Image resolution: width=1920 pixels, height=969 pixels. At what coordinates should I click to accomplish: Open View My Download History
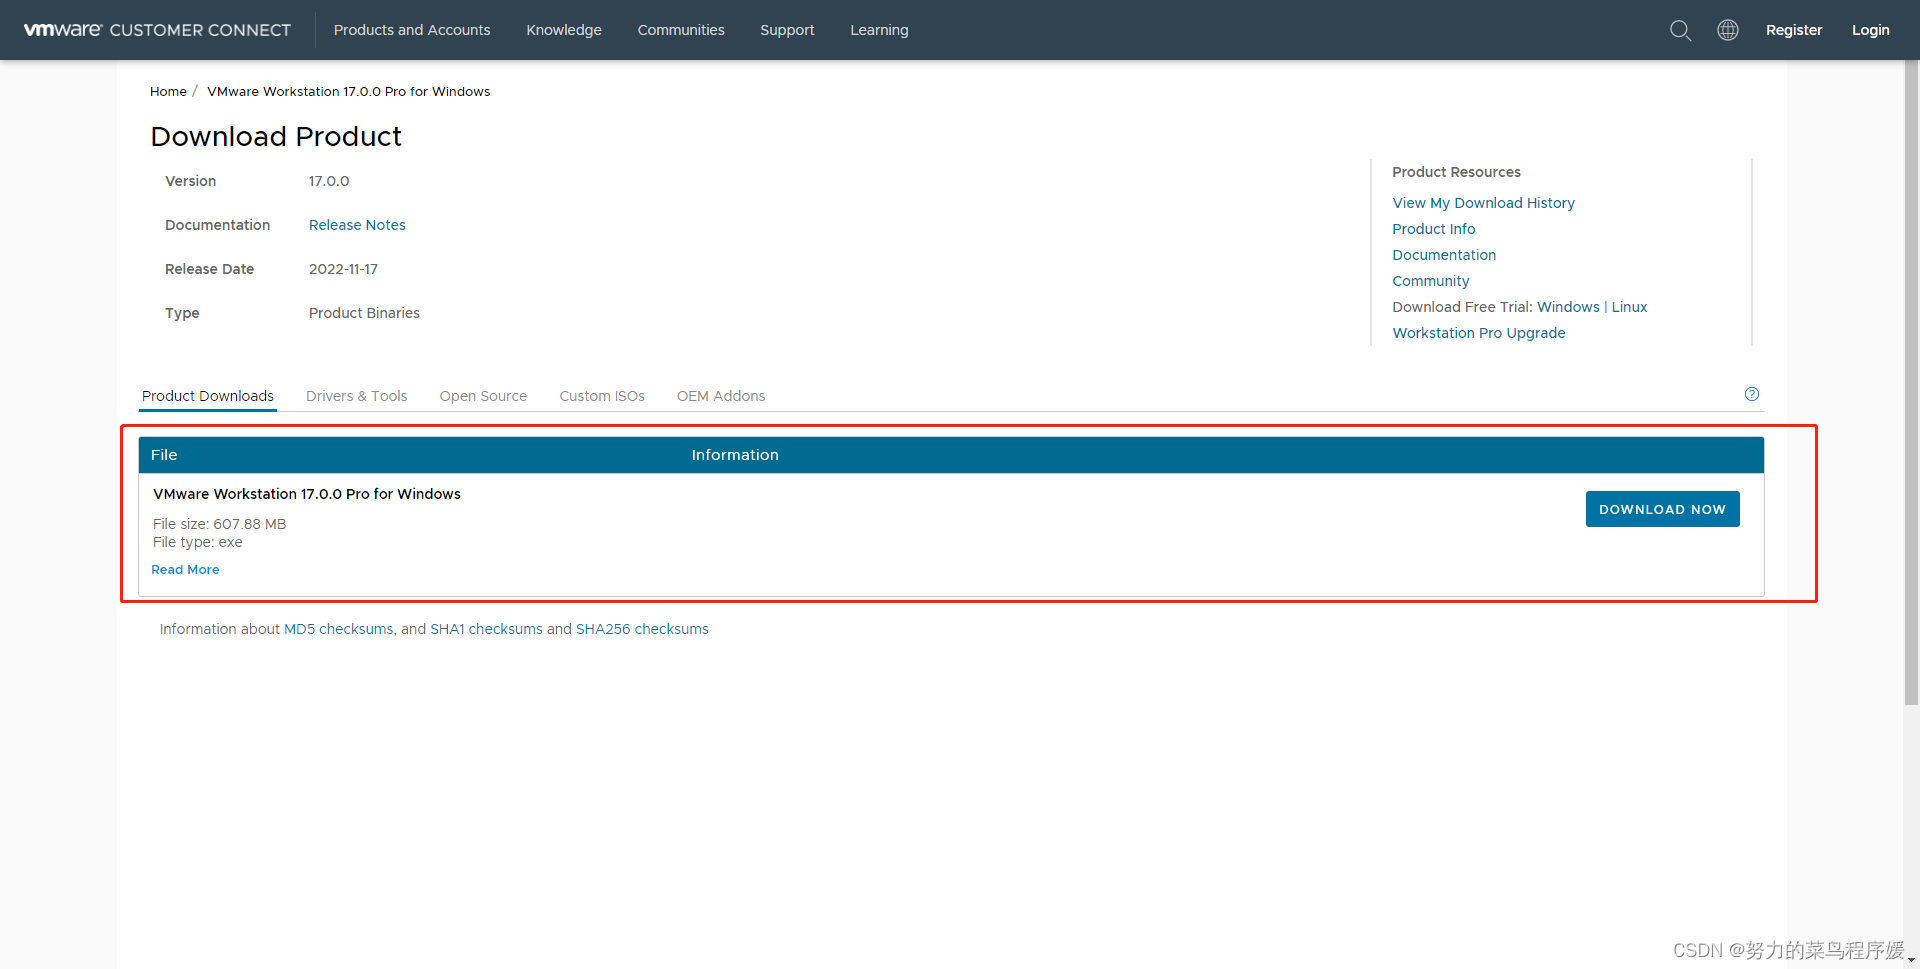(1483, 203)
